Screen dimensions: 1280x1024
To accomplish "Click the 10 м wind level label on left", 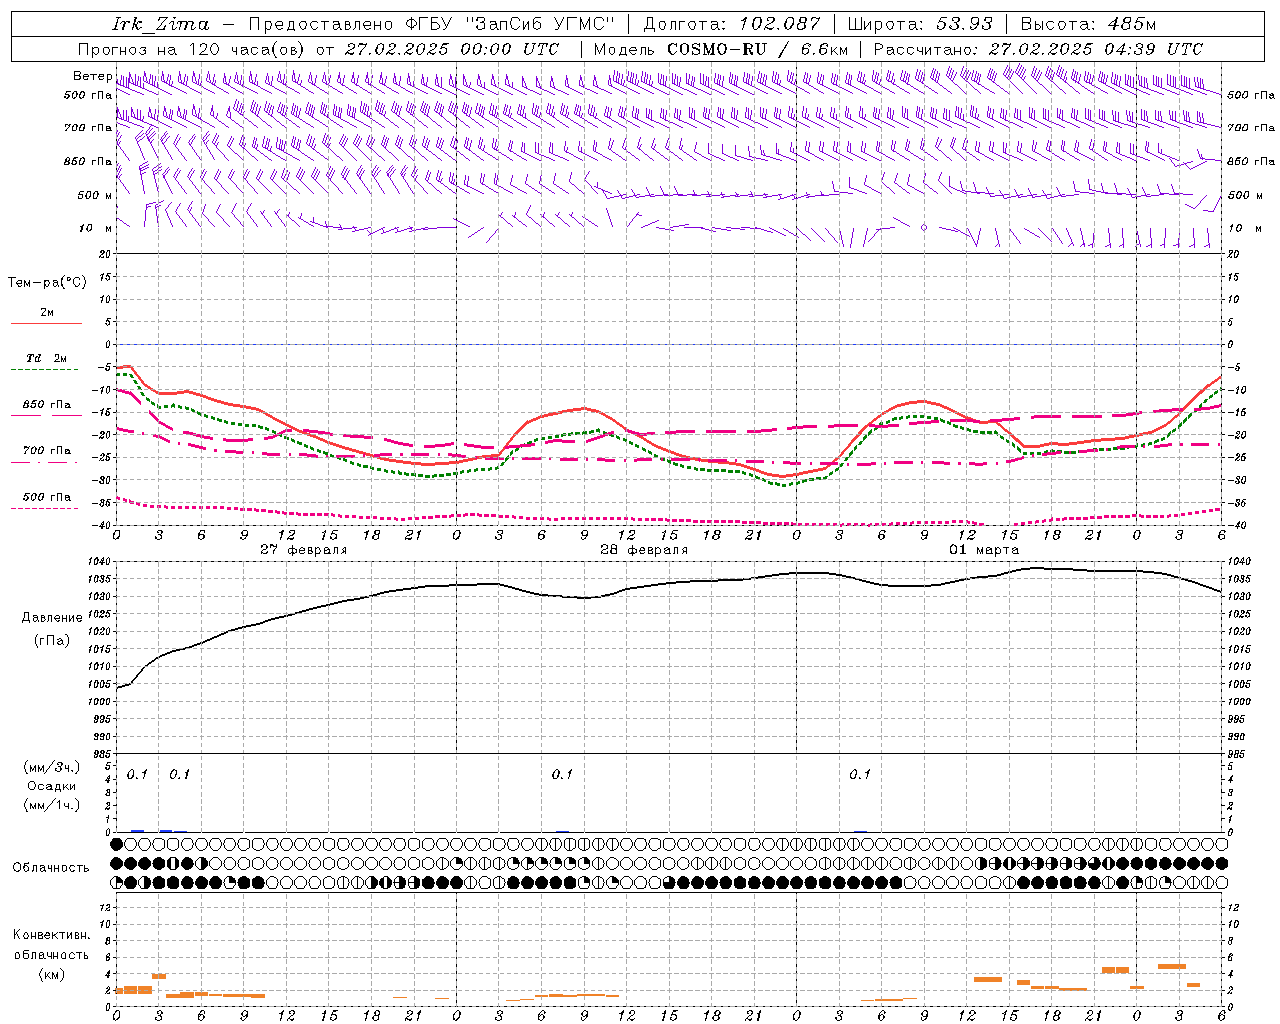I will pyautogui.click(x=96, y=228).
